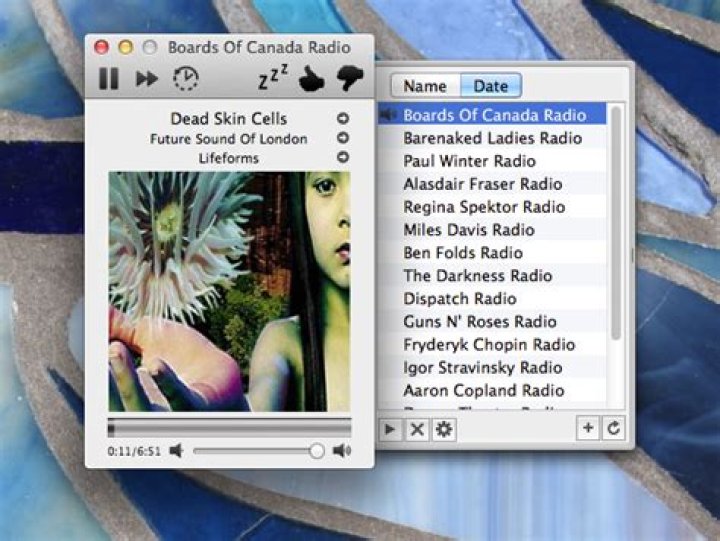Open the song history clock icon
The image size is (720, 541).
point(186,79)
